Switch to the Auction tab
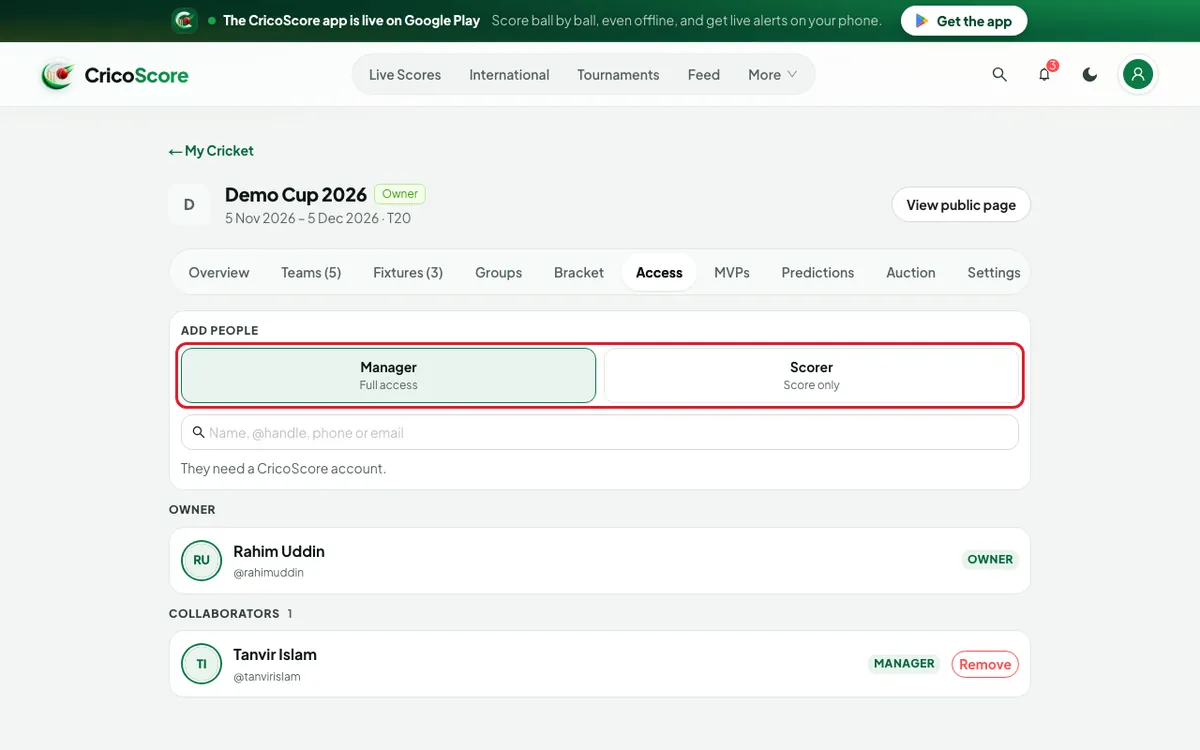The width and height of the screenshot is (1200, 750). [911, 272]
